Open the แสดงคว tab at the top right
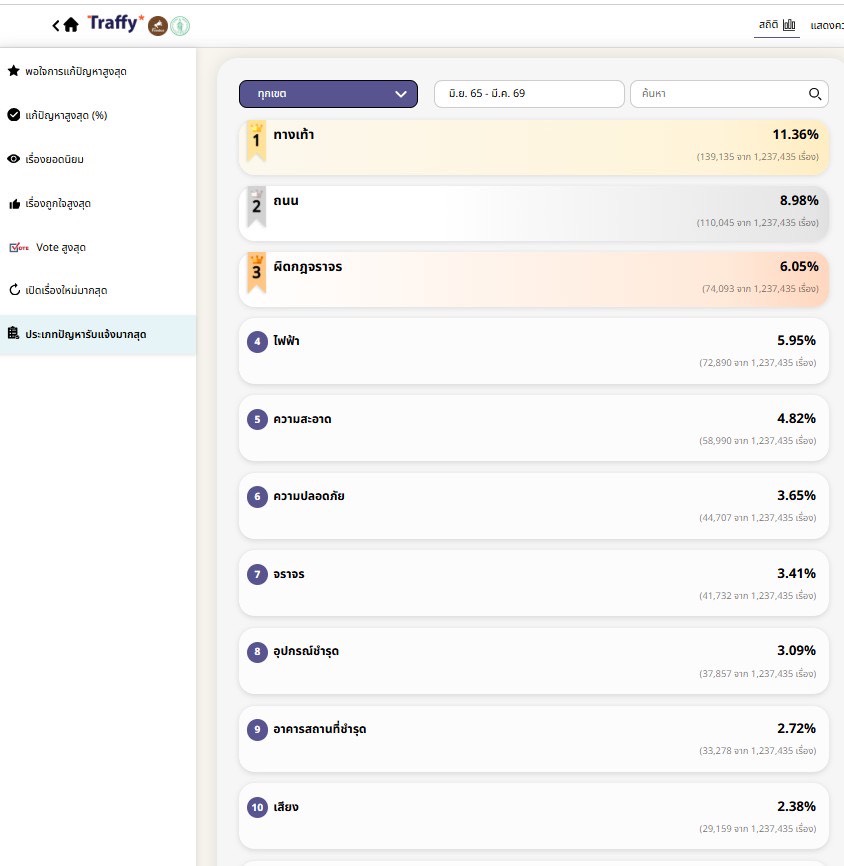The height and width of the screenshot is (866, 844). click(826, 24)
